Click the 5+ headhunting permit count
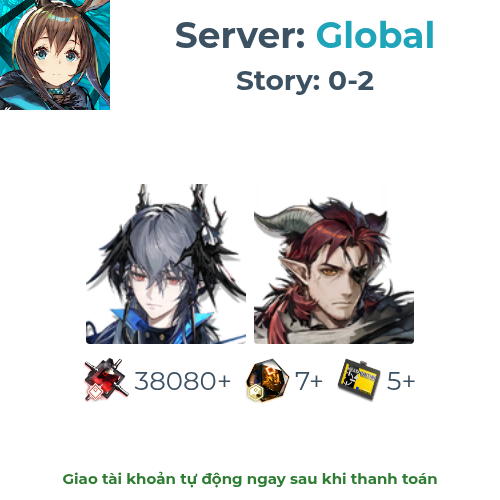The width and height of the screenshot is (500, 500). (x=401, y=381)
